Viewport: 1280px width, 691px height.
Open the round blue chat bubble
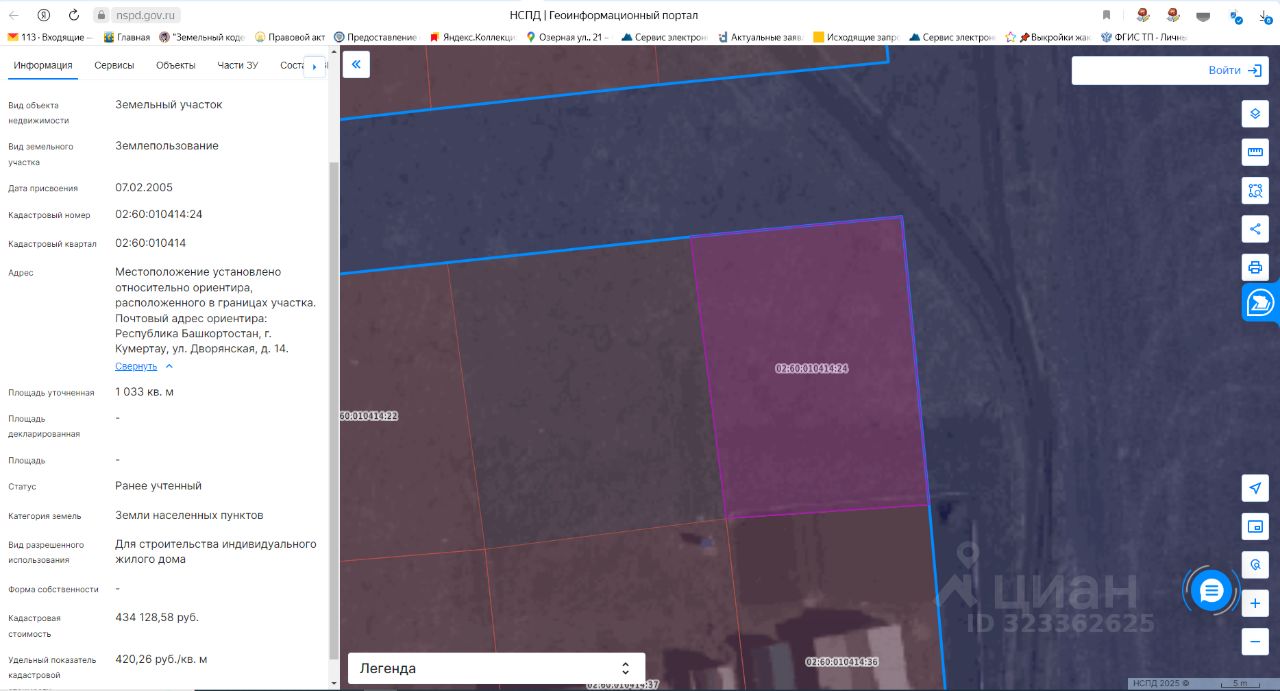point(1211,590)
